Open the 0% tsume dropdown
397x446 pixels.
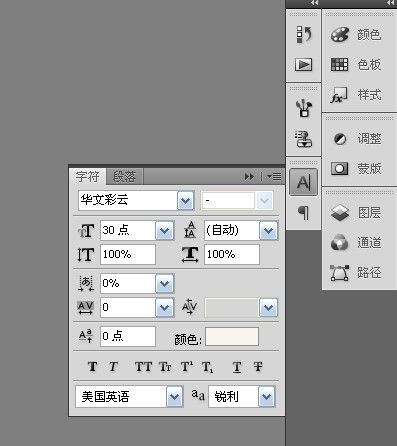click(x=165, y=284)
